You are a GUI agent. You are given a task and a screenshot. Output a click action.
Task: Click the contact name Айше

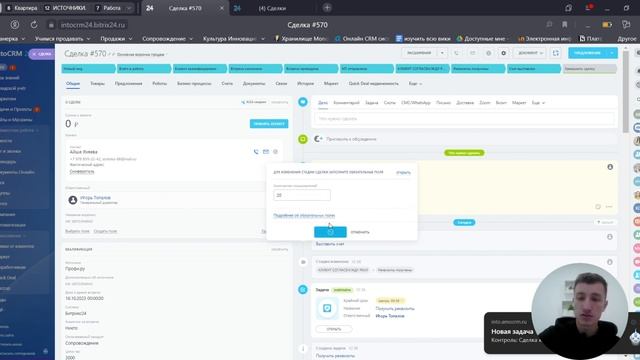[x=84, y=152]
